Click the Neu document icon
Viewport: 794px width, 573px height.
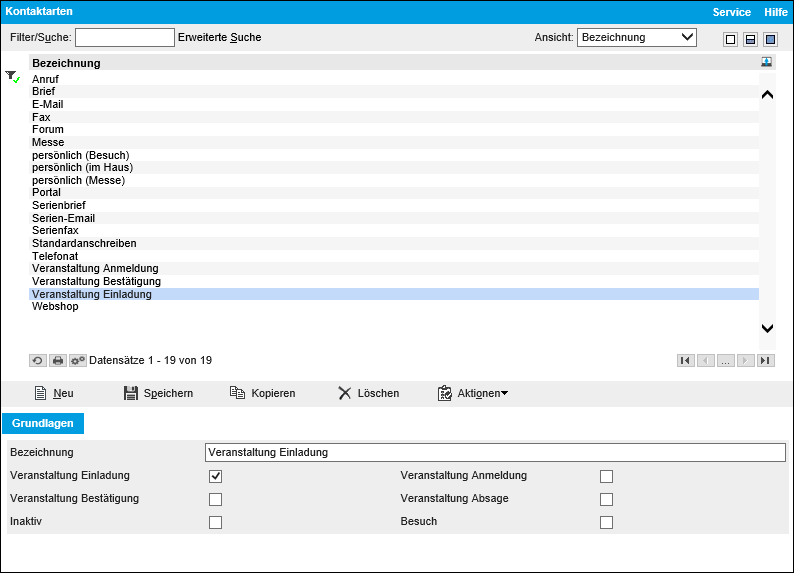coord(41,393)
